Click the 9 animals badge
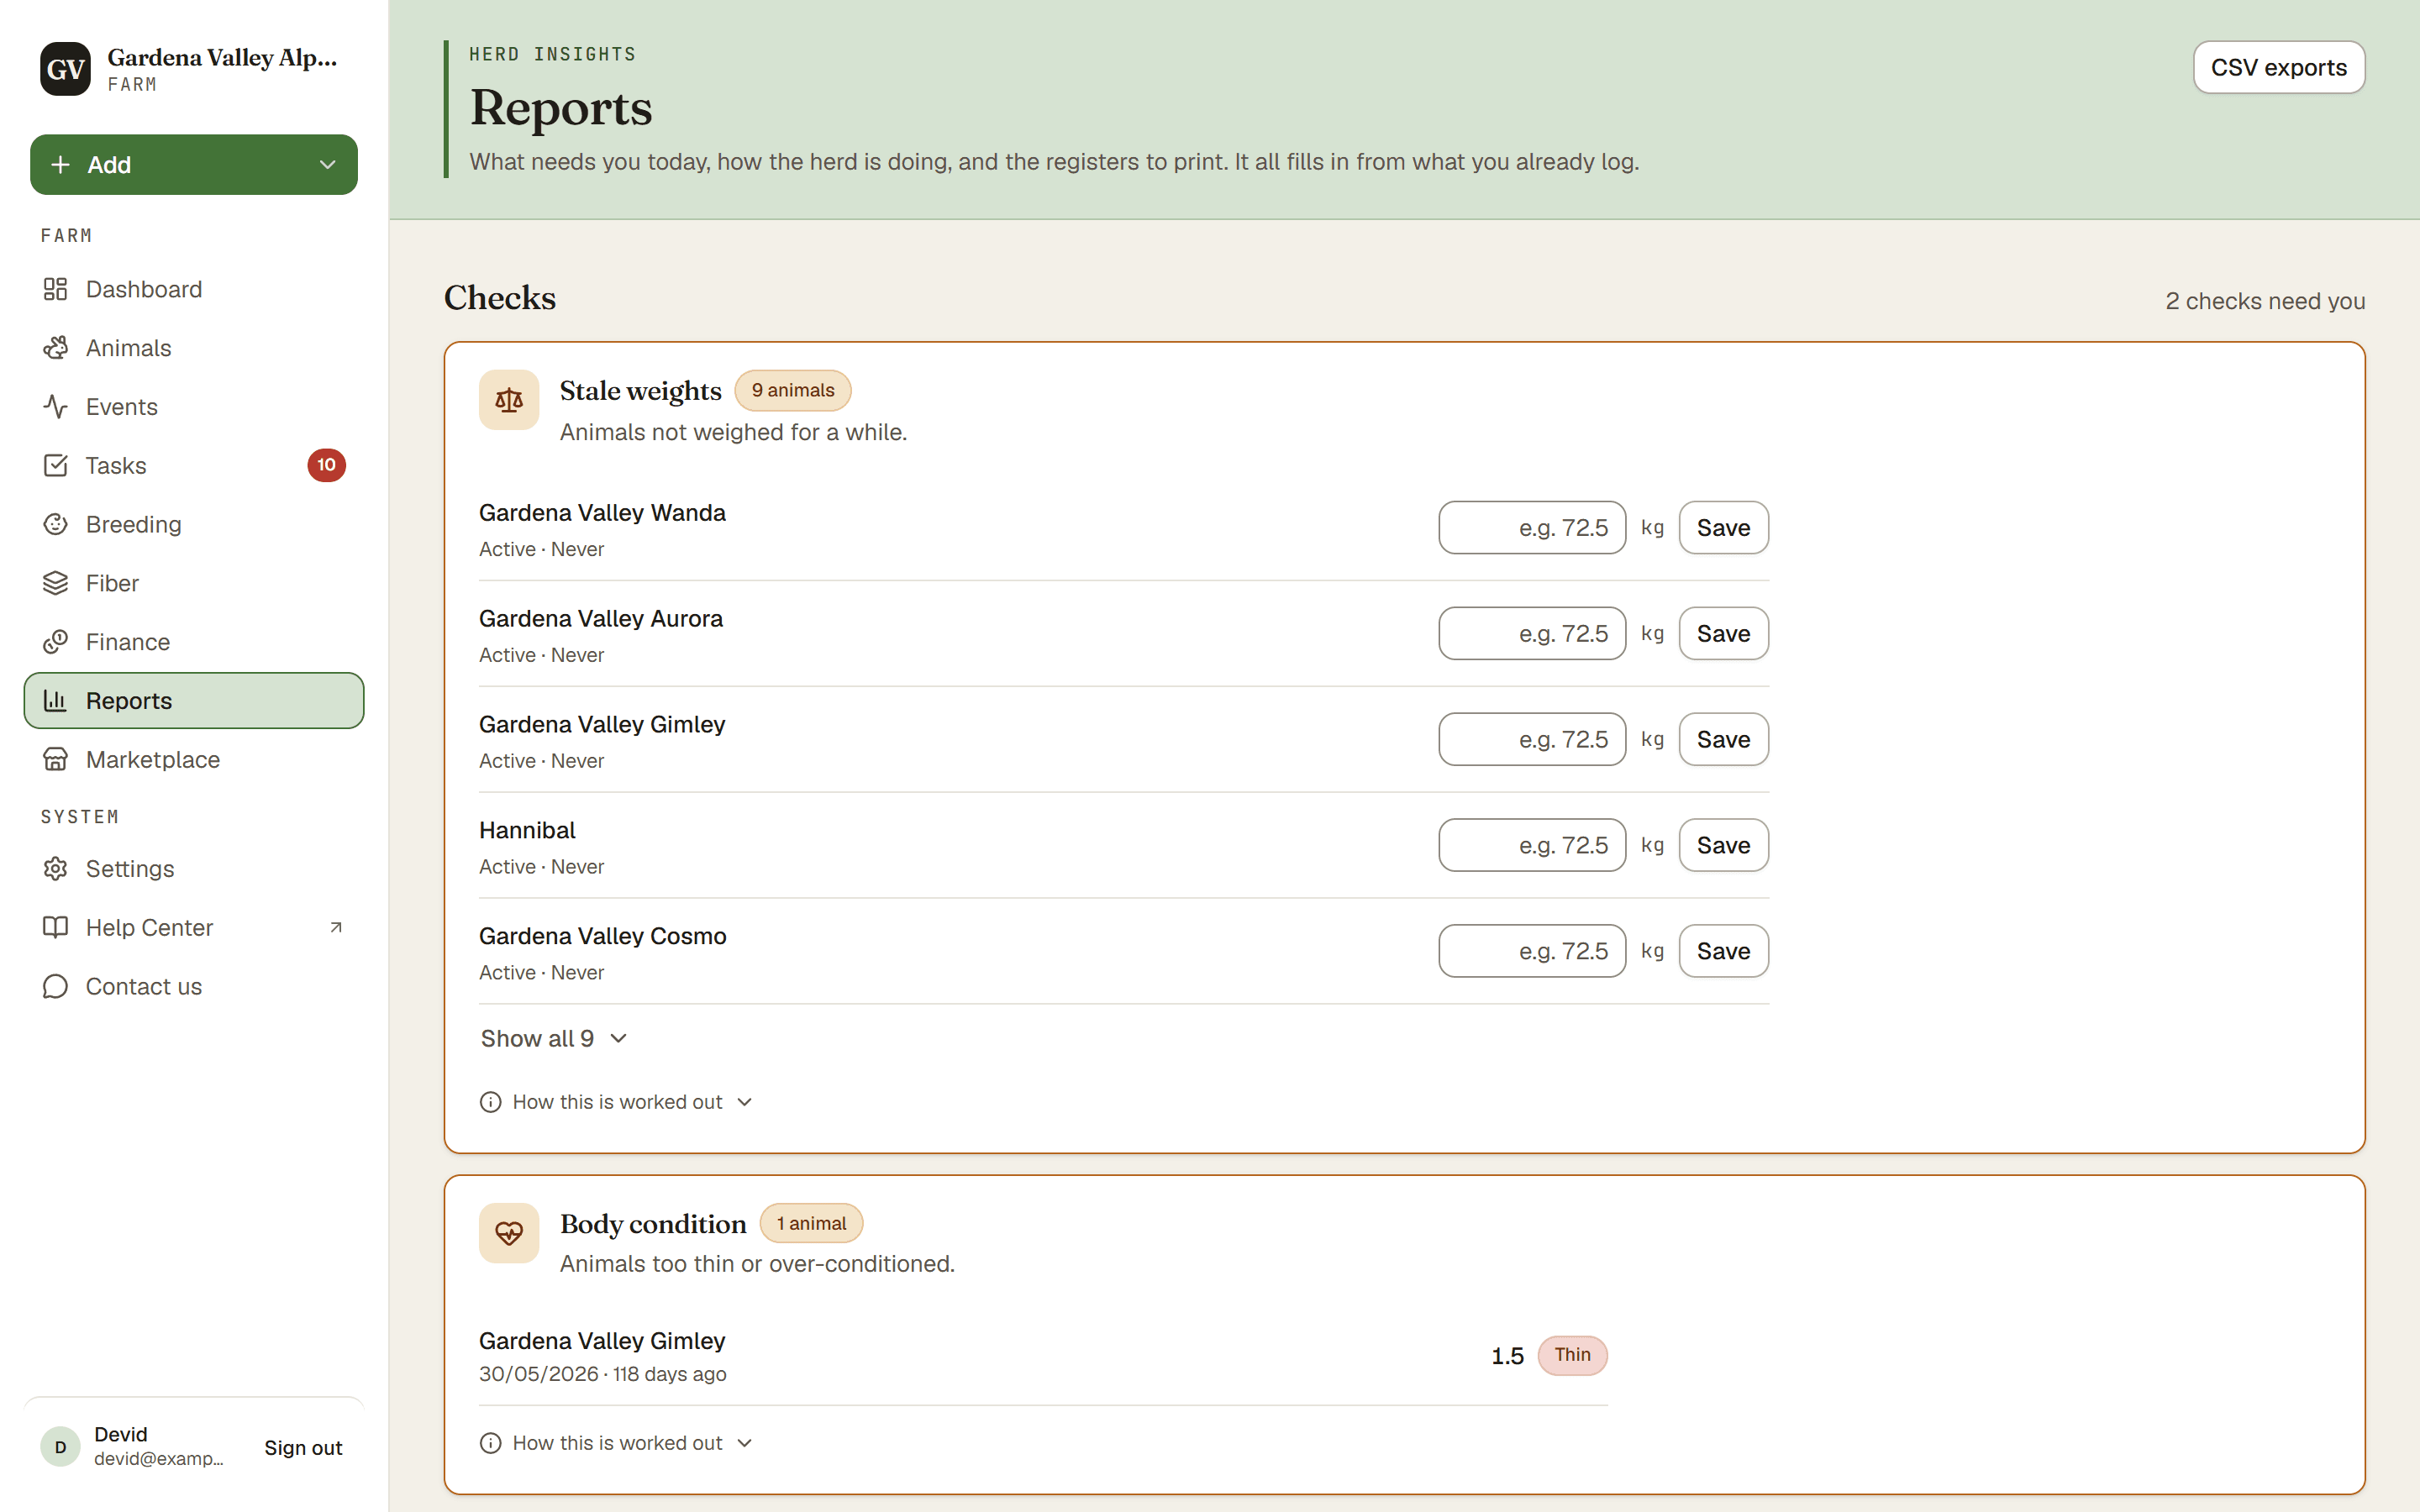 coord(793,391)
